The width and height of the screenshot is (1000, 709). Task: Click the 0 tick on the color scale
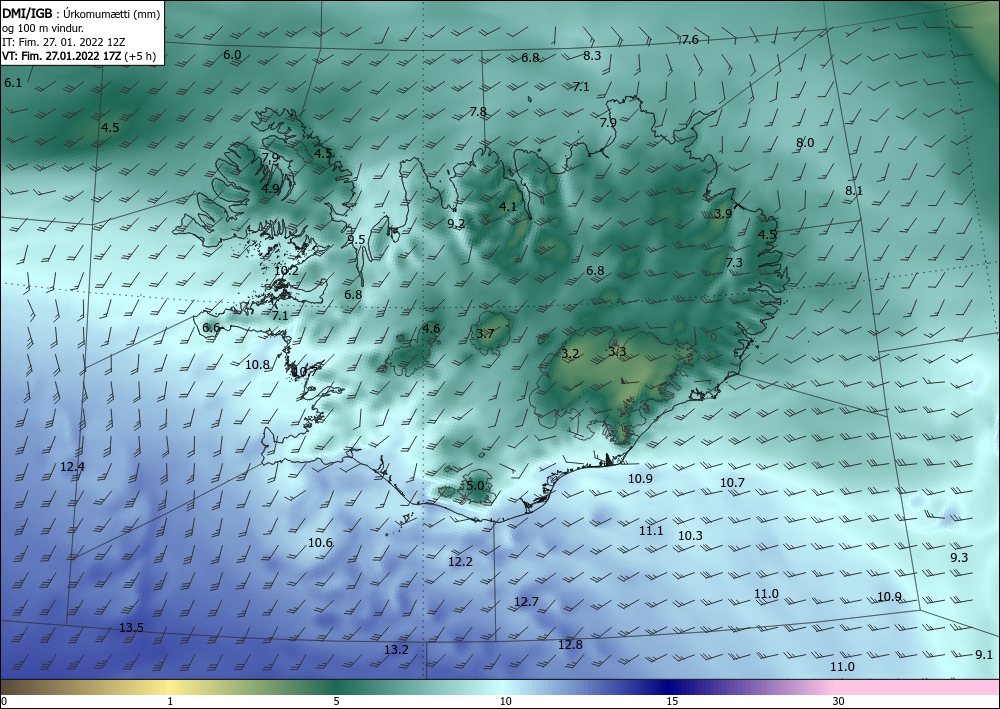point(4,702)
